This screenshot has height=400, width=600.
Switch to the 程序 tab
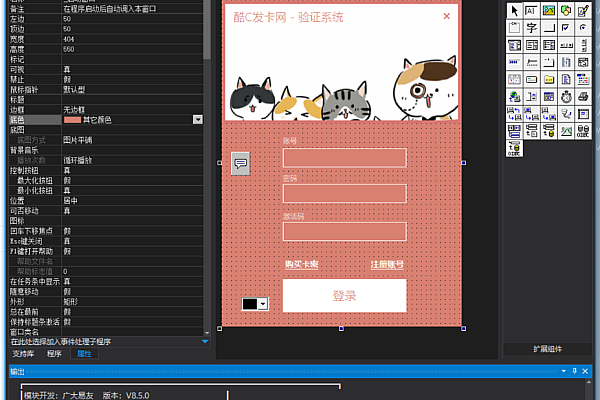point(54,354)
